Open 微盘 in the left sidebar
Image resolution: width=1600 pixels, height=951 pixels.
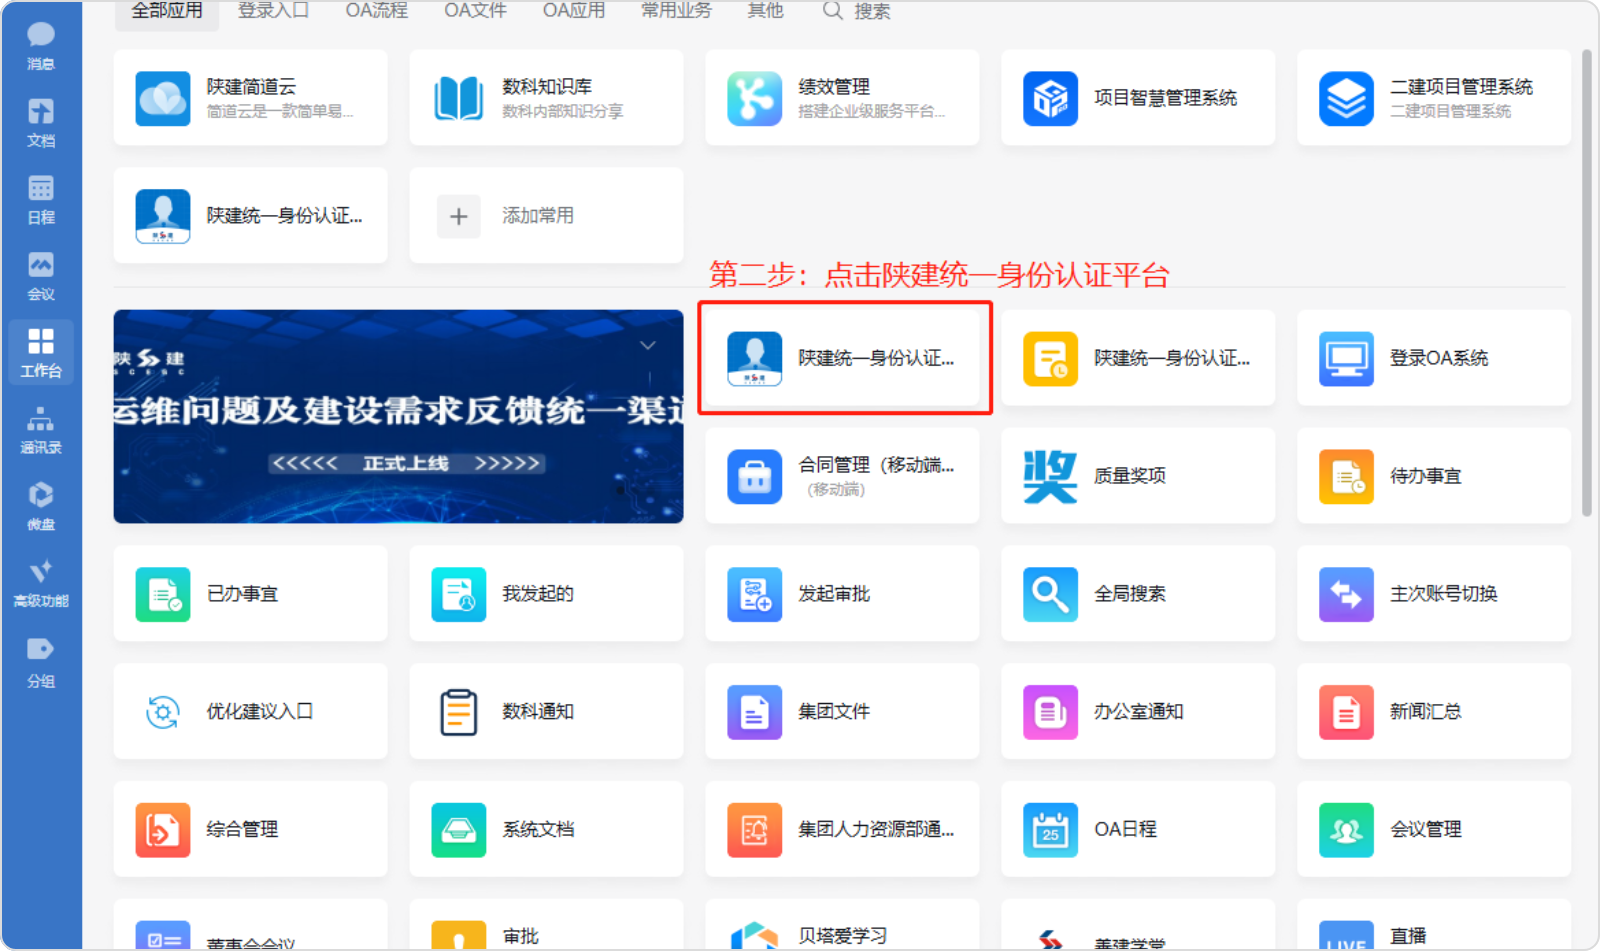(x=41, y=506)
